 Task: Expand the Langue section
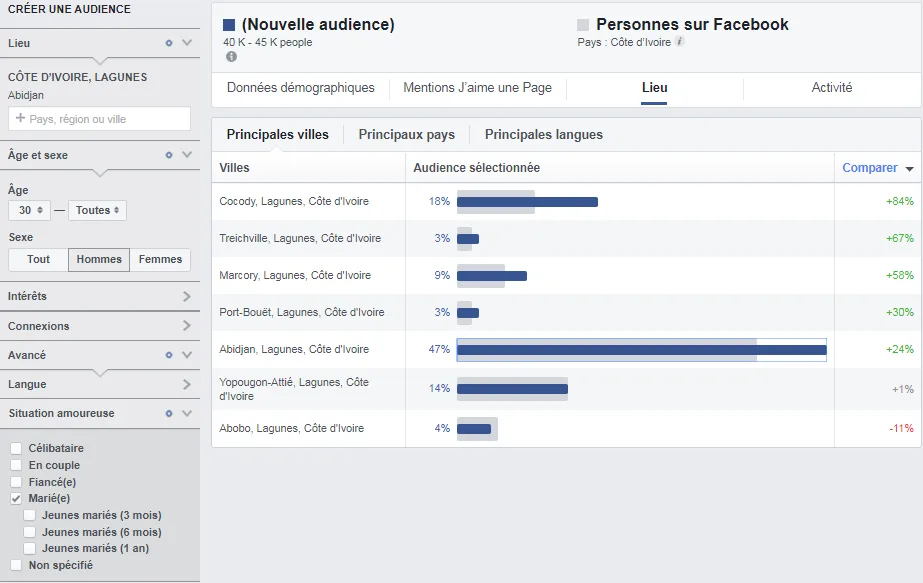pos(187,385)
